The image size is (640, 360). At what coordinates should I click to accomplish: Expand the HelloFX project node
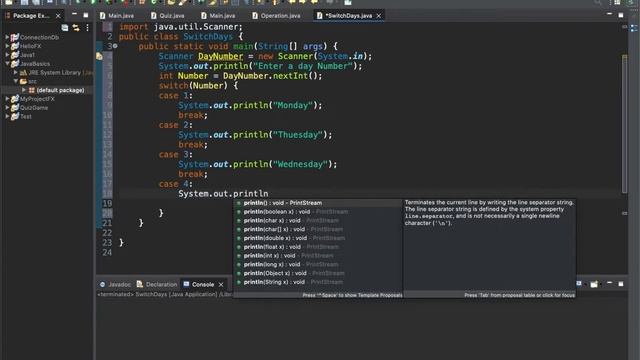[x=7, y=46]
